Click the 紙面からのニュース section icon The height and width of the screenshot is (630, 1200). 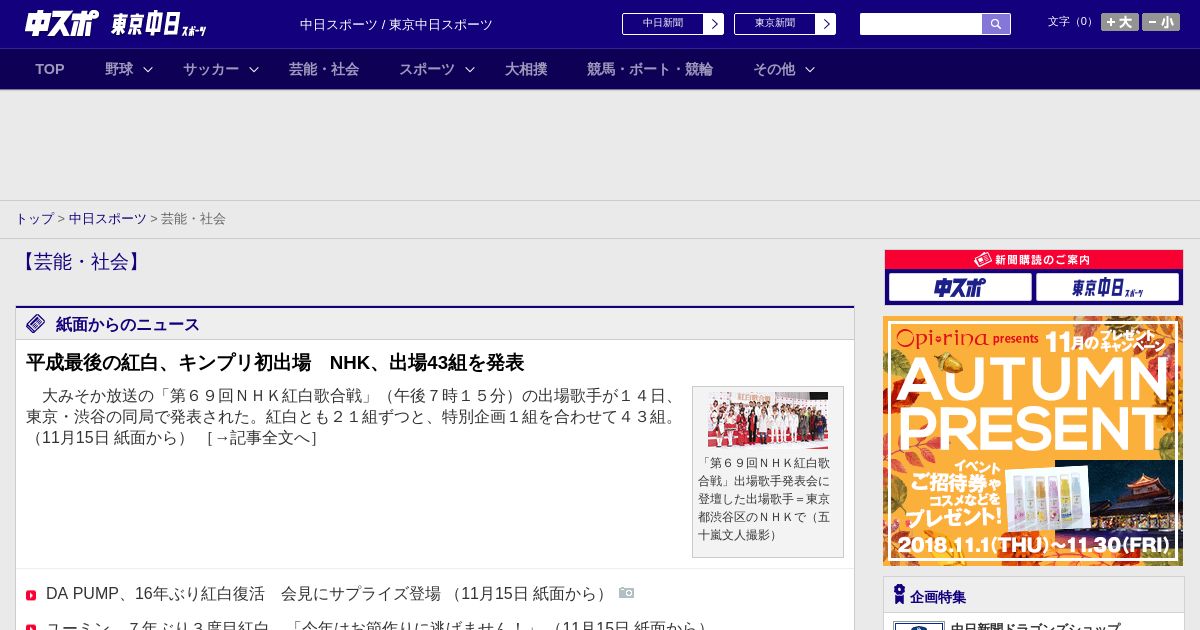tap(36, 323)
